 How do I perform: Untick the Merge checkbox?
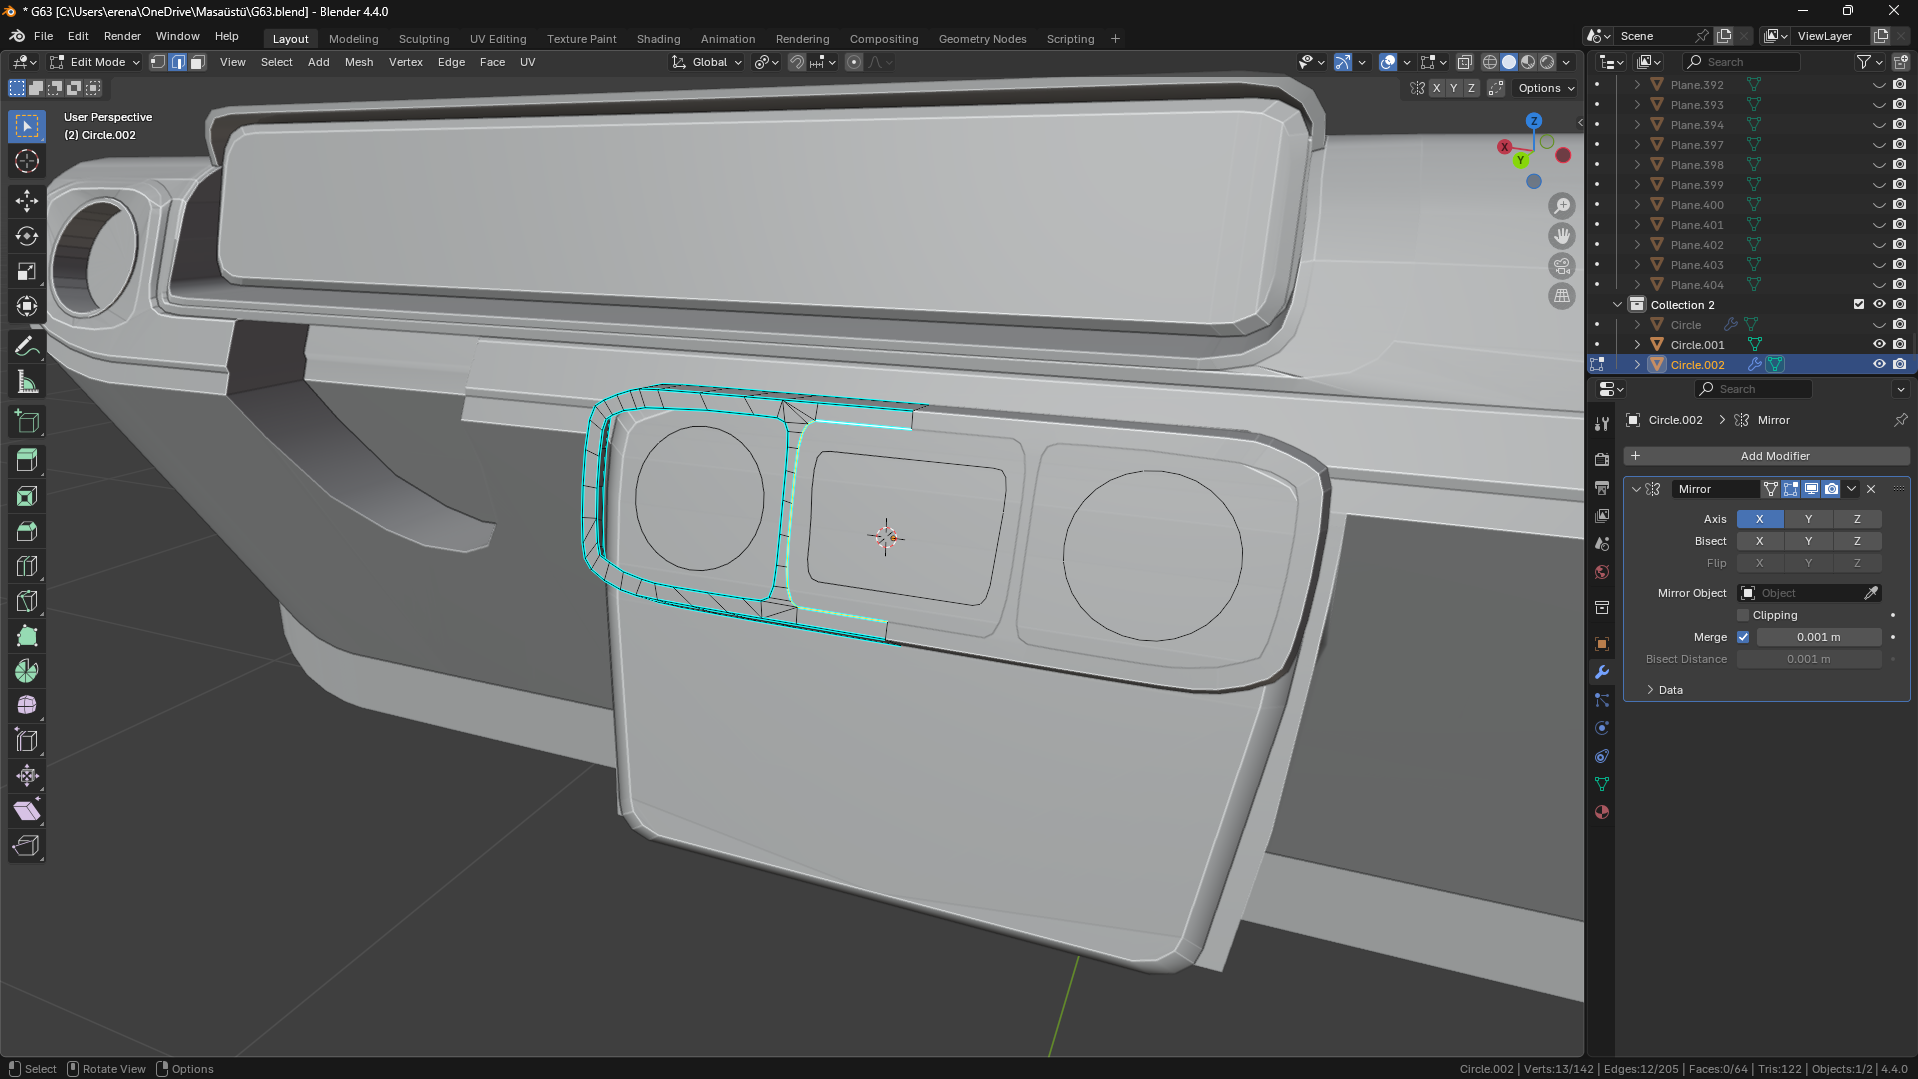click(1744, 637)
